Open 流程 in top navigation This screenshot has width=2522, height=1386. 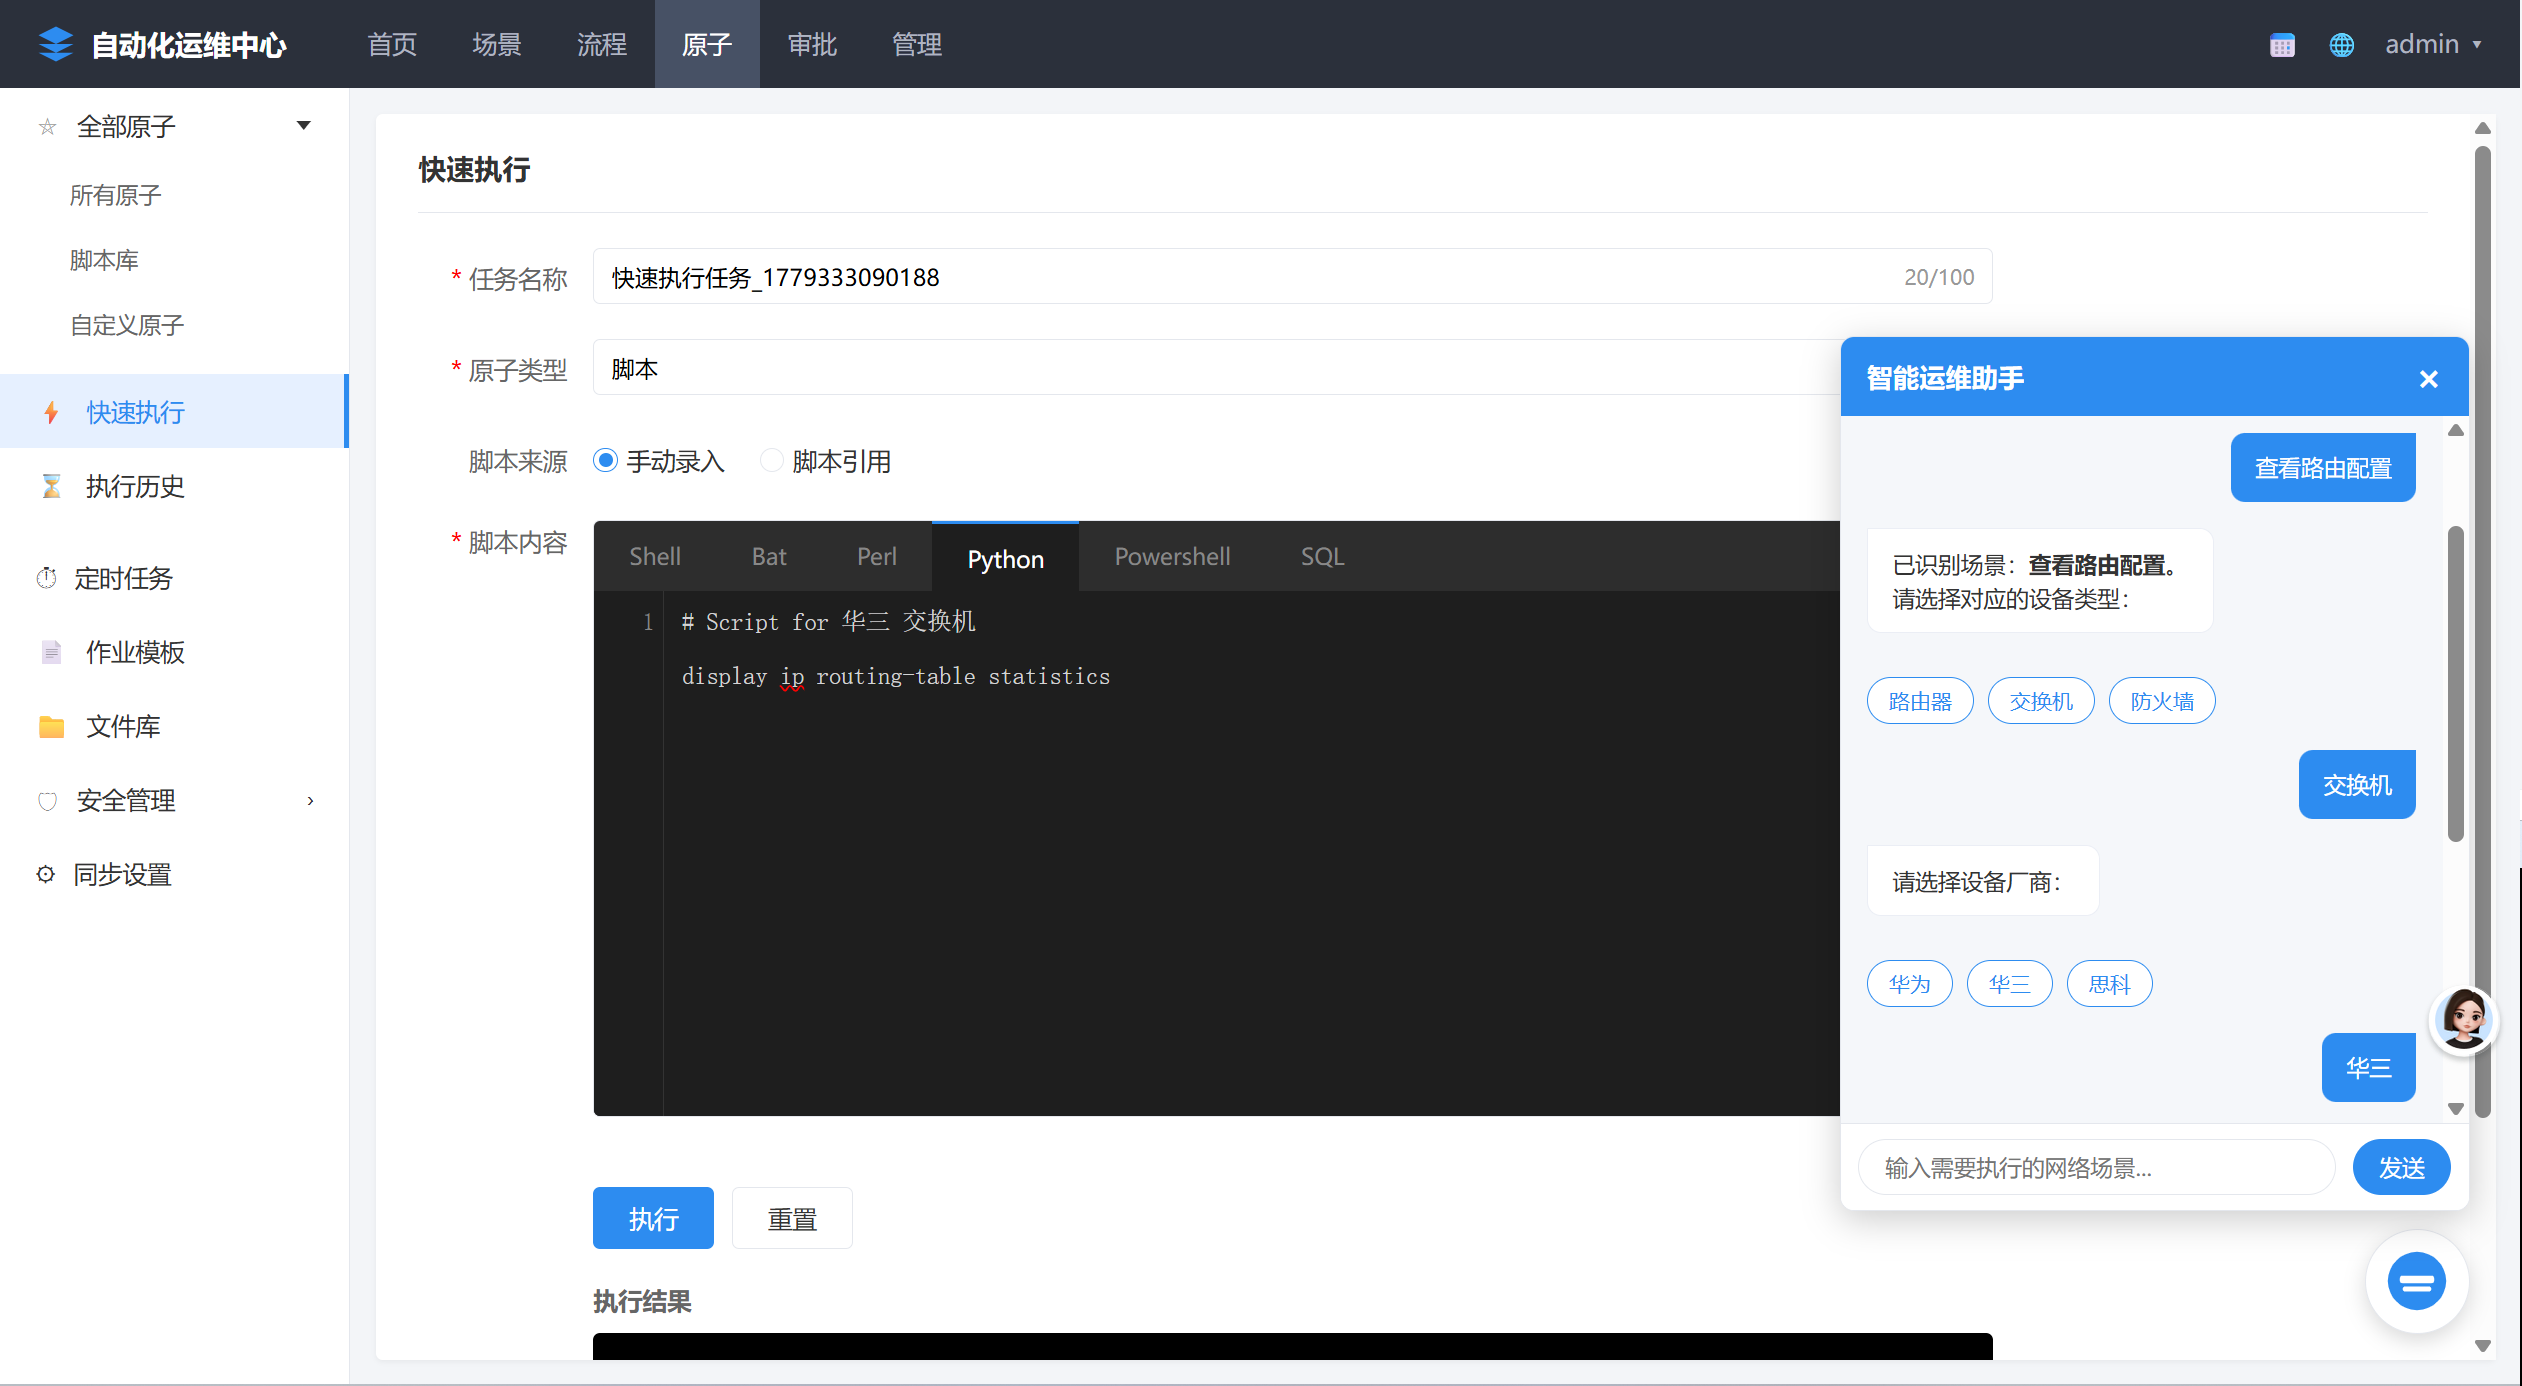(x=602, y=44)
